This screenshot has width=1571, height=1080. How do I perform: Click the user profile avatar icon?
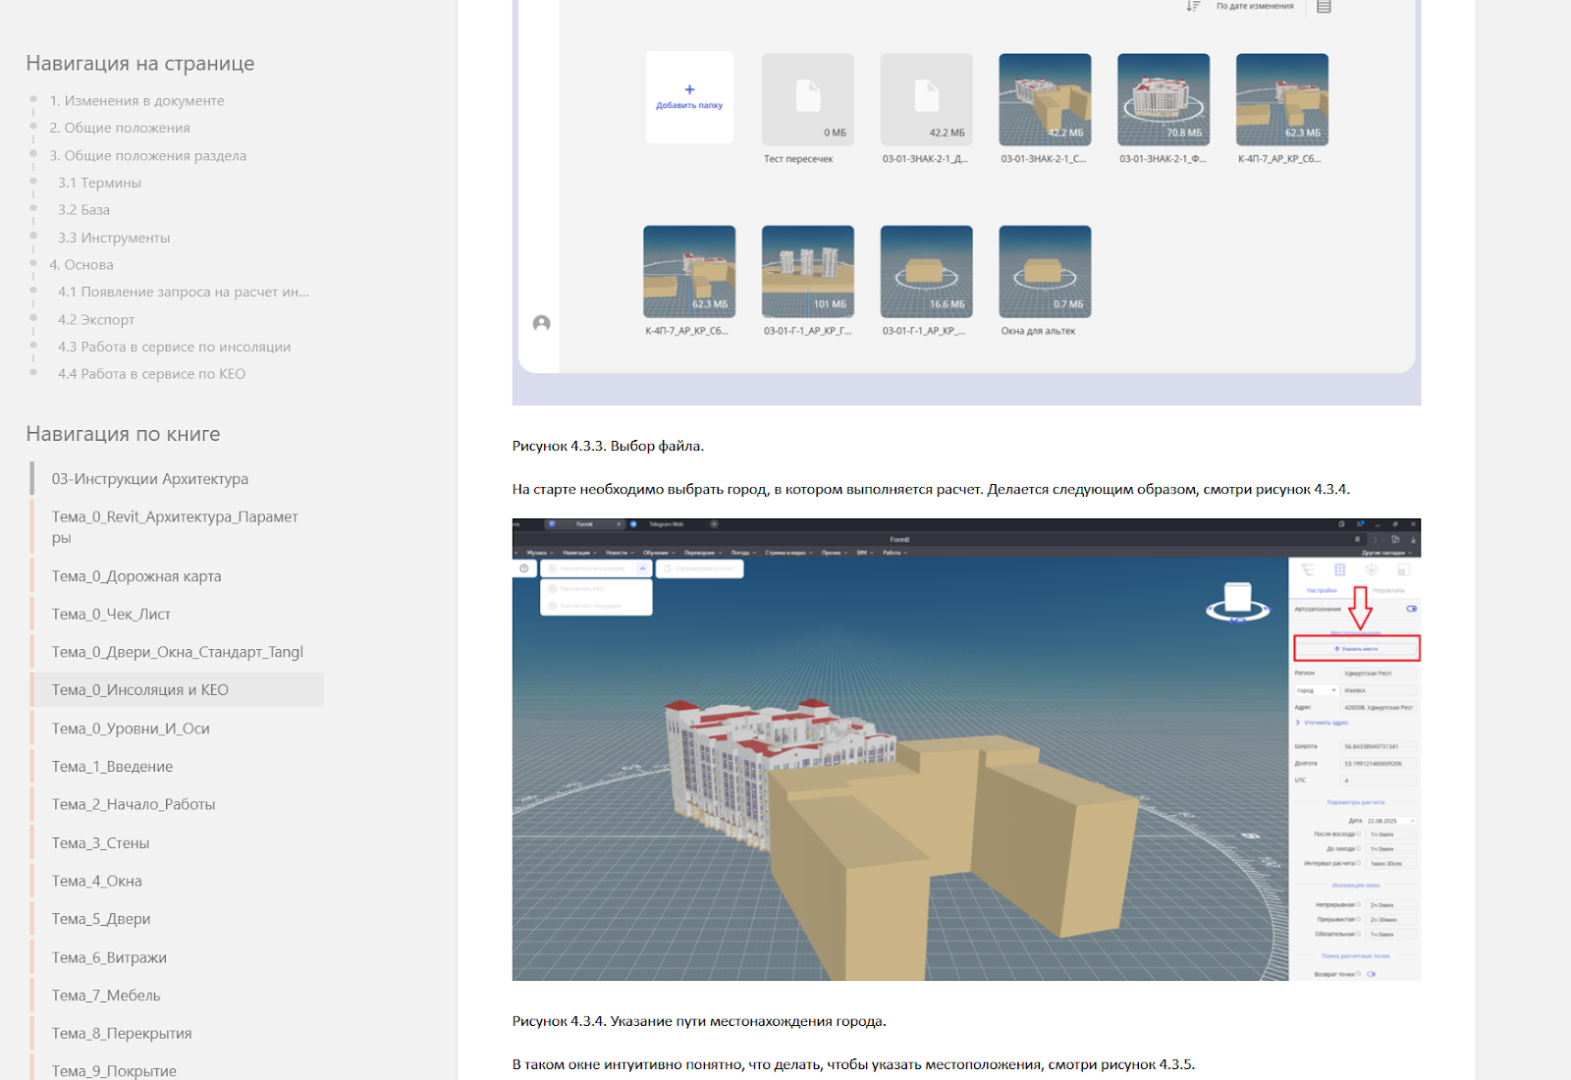pos(541,323)
